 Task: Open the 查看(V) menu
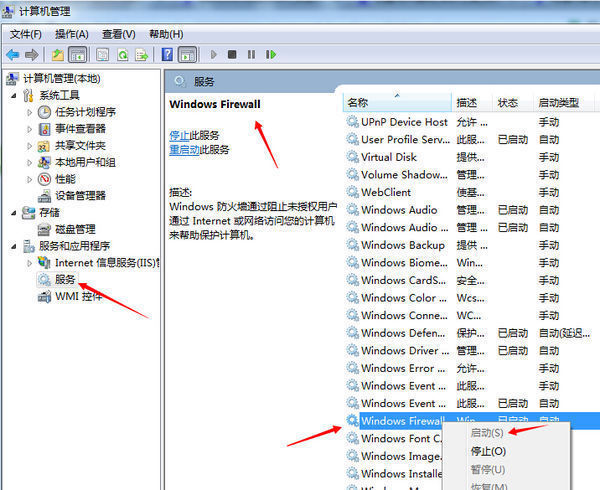pos(119,34)
